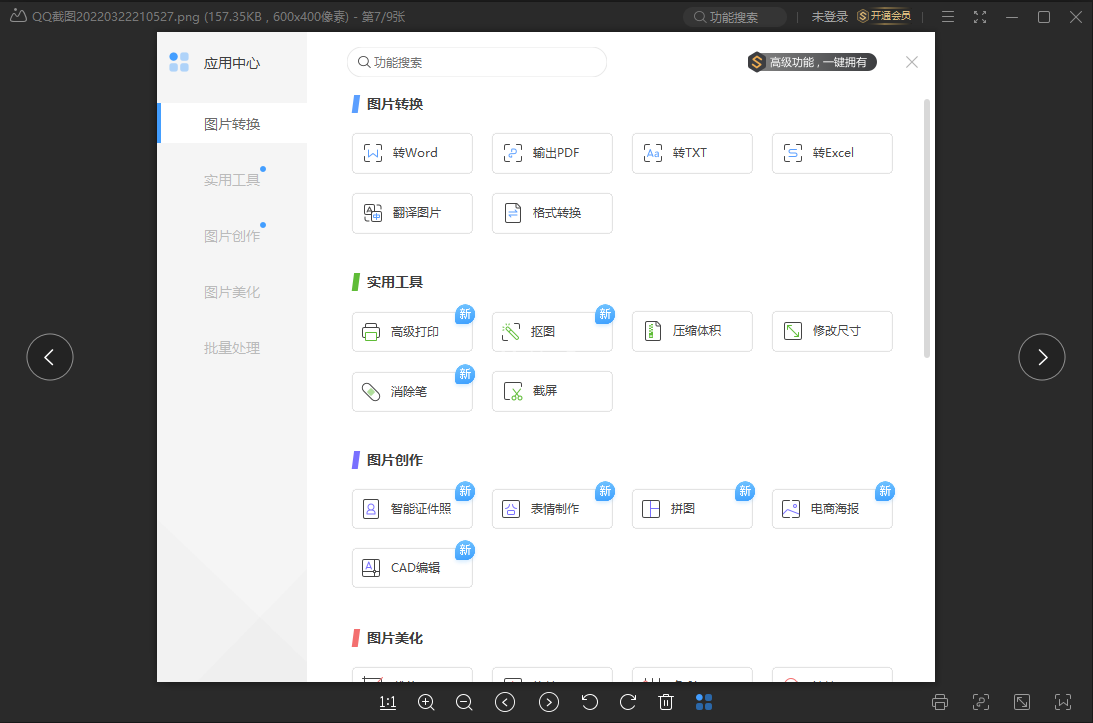Click the print icon in bottom bar

pos(940,702)
